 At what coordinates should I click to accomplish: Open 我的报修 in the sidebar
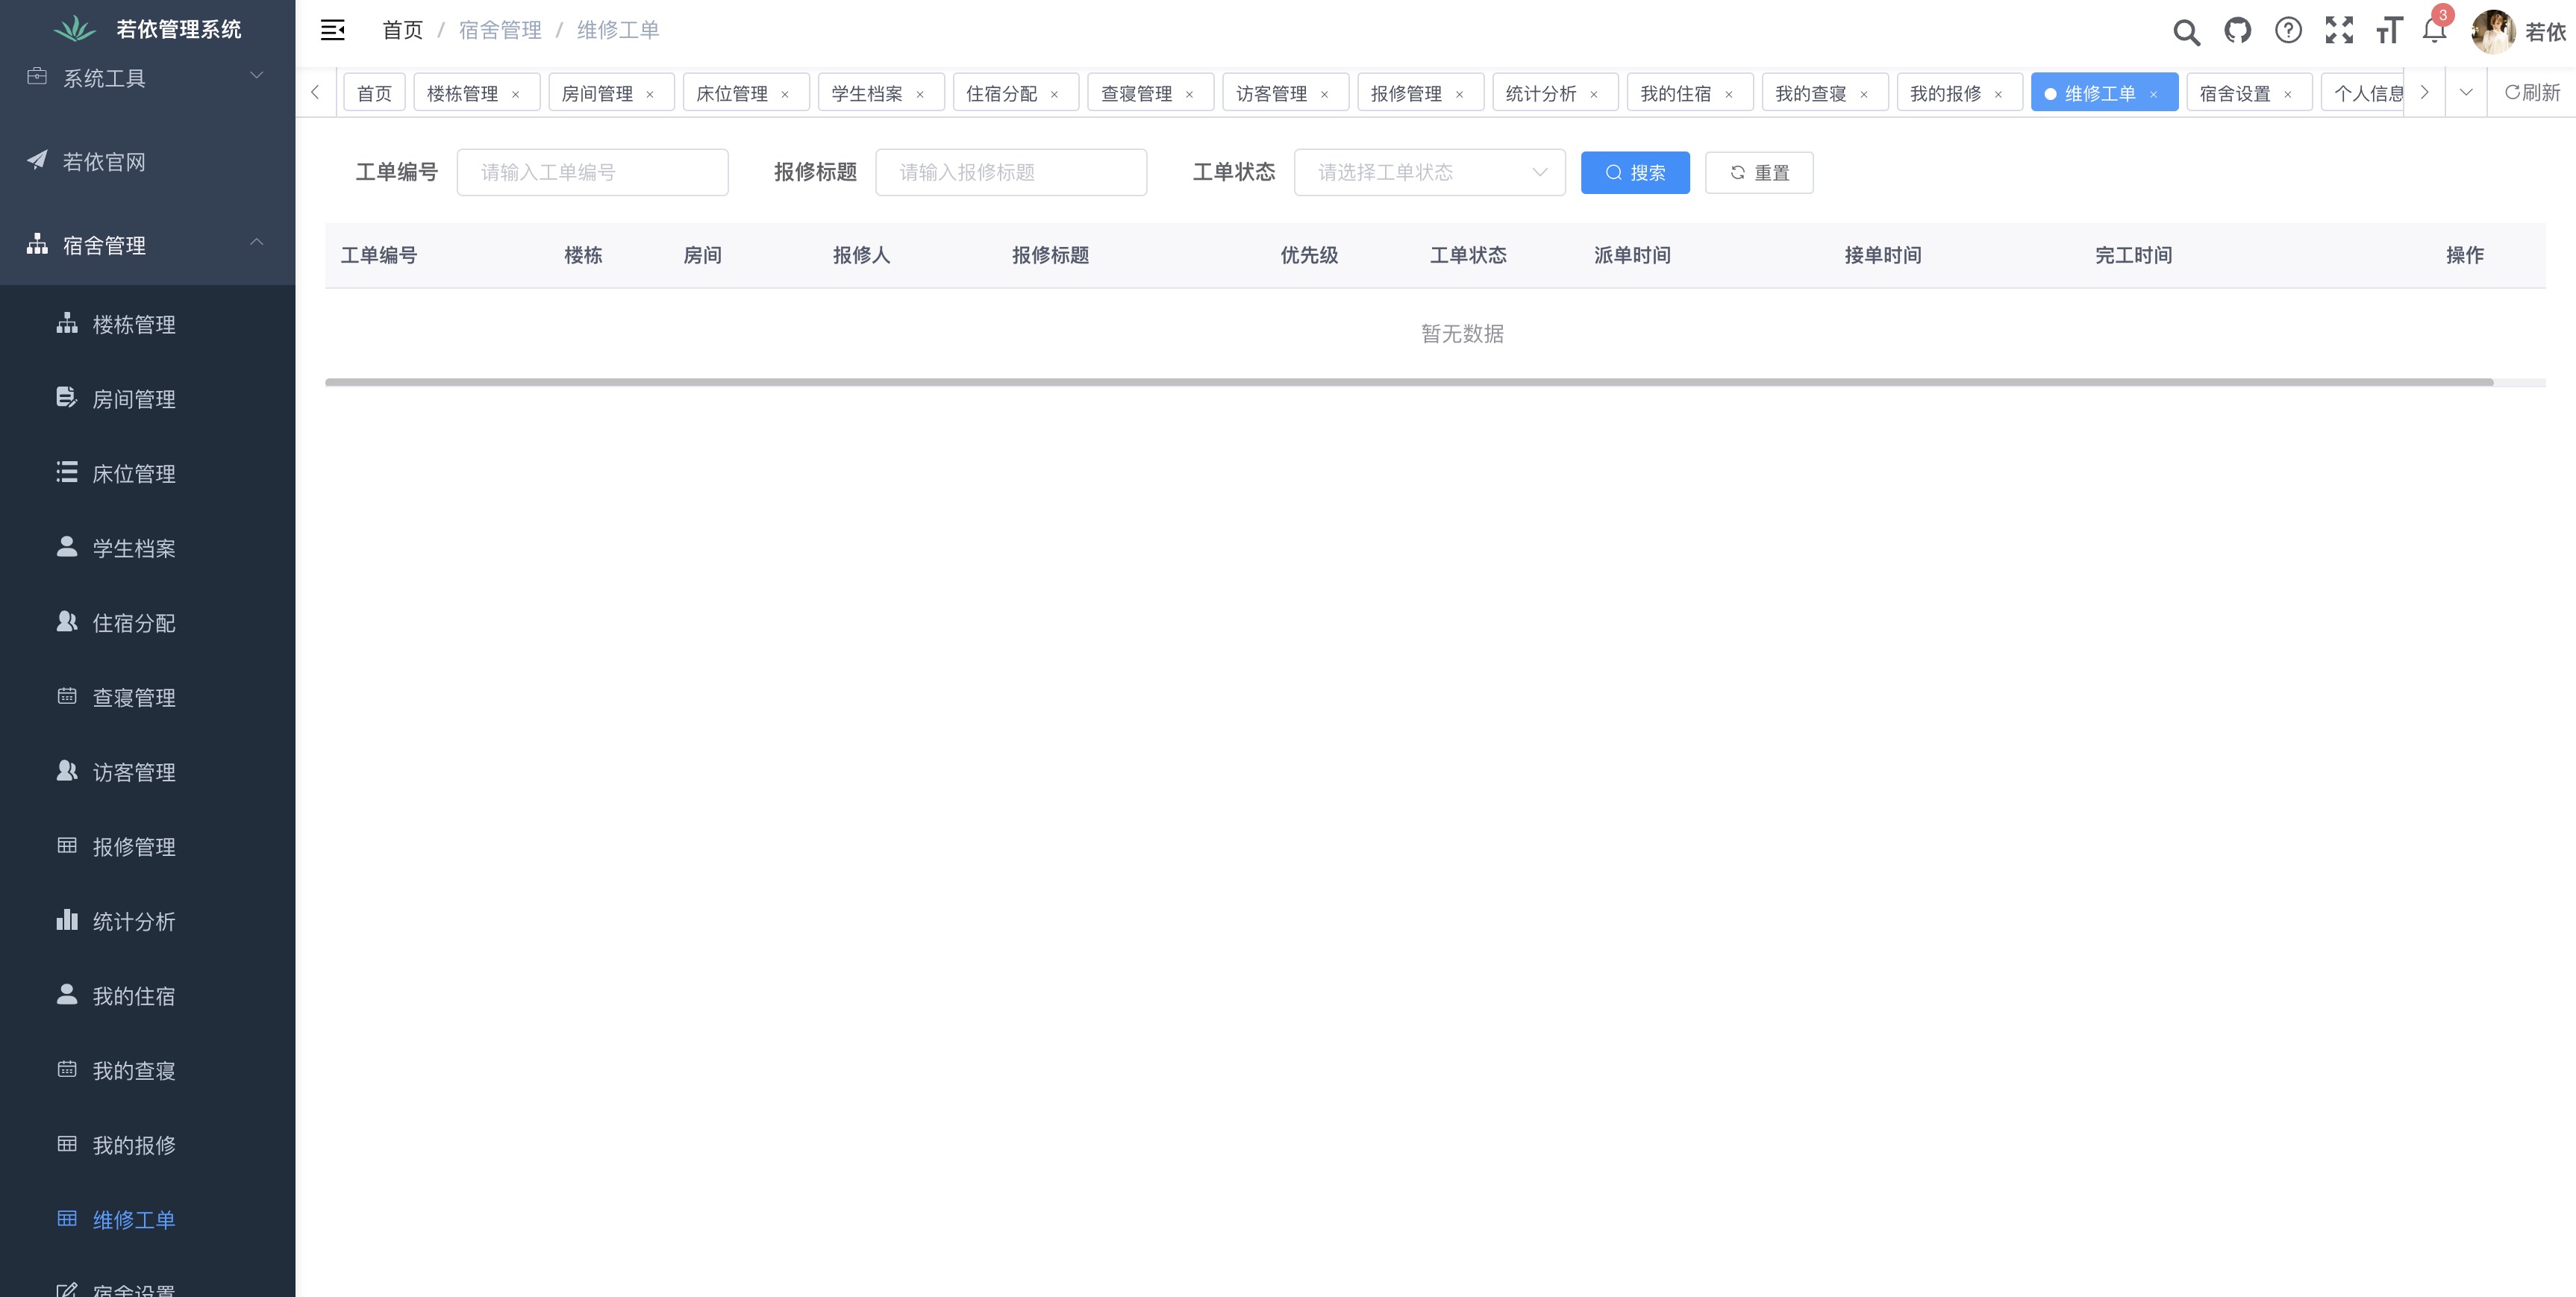[x=148, y=1144]
